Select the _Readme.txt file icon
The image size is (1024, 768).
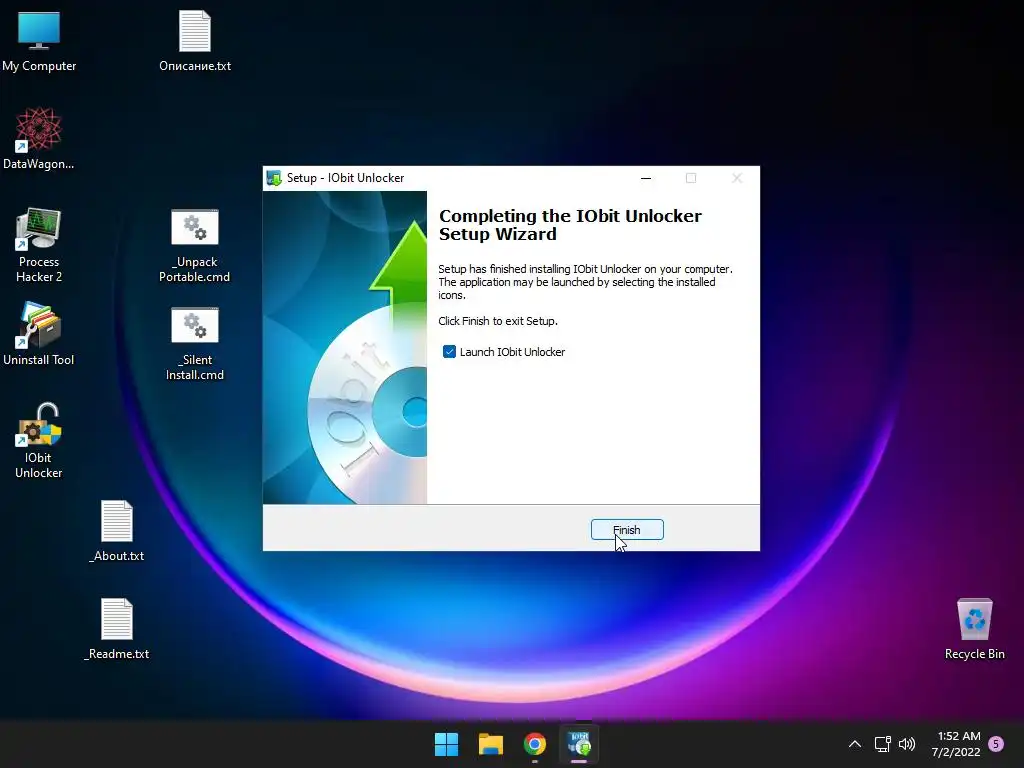click(x=117, y=629)
